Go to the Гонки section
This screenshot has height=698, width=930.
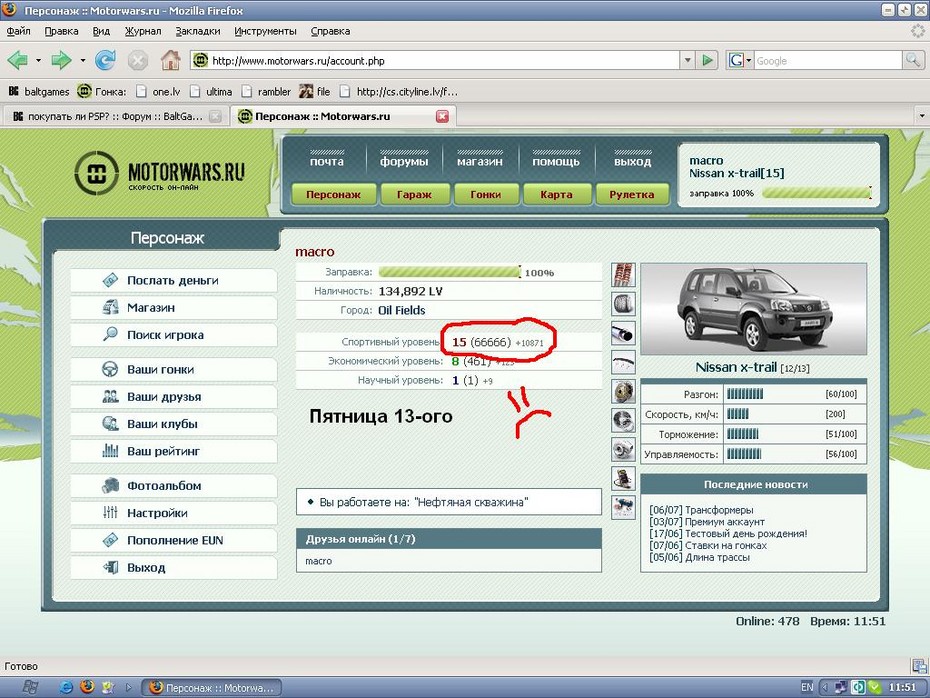(x=486, y=194)
